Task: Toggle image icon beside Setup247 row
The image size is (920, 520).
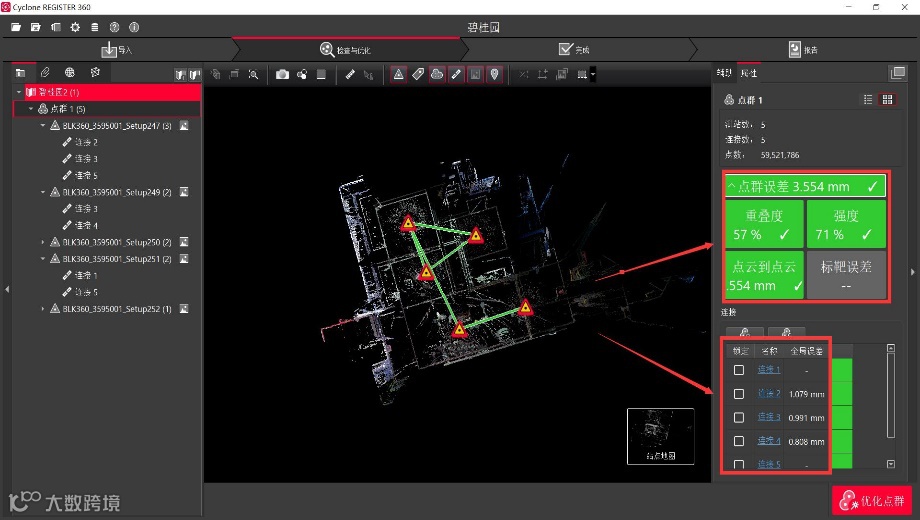Action: [x=184, y=126]
